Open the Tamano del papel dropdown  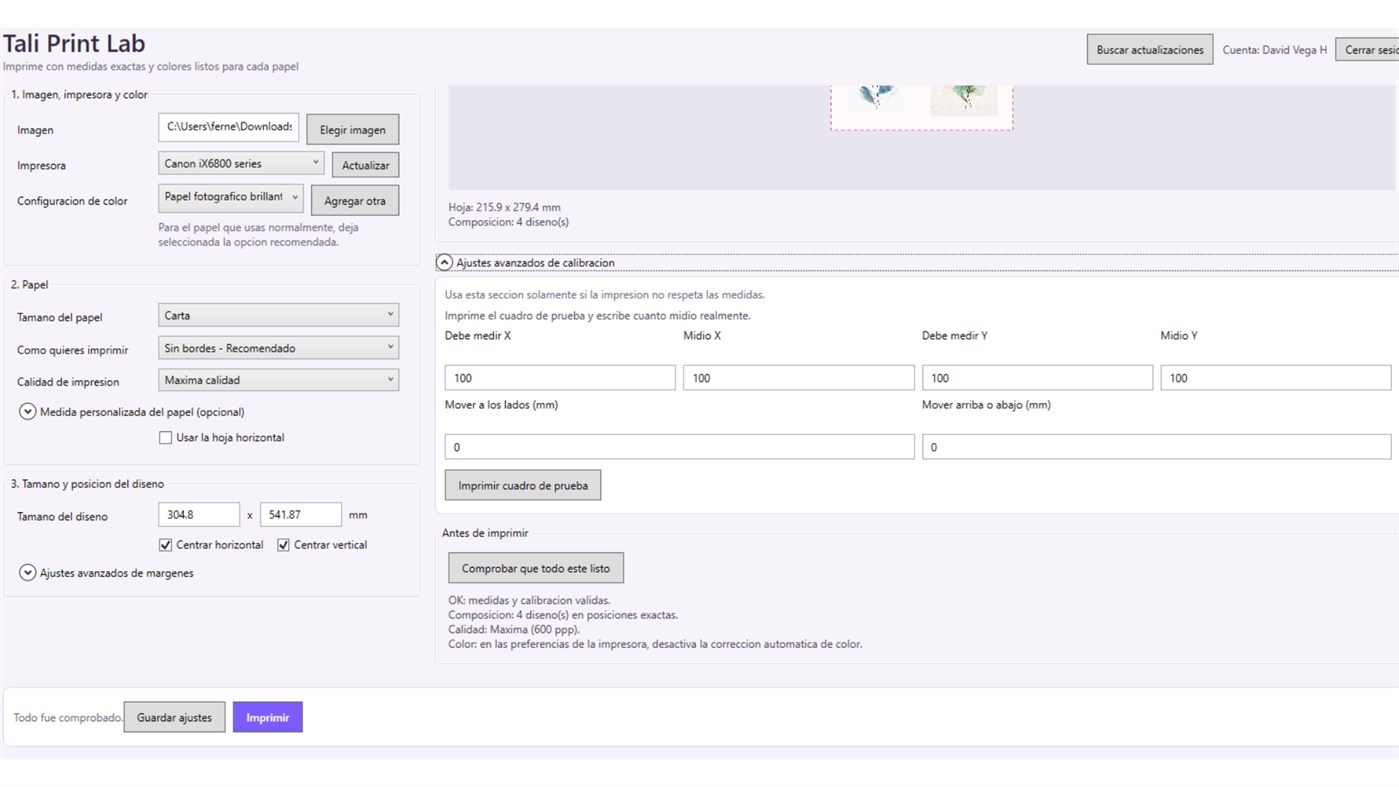[278, 315]
